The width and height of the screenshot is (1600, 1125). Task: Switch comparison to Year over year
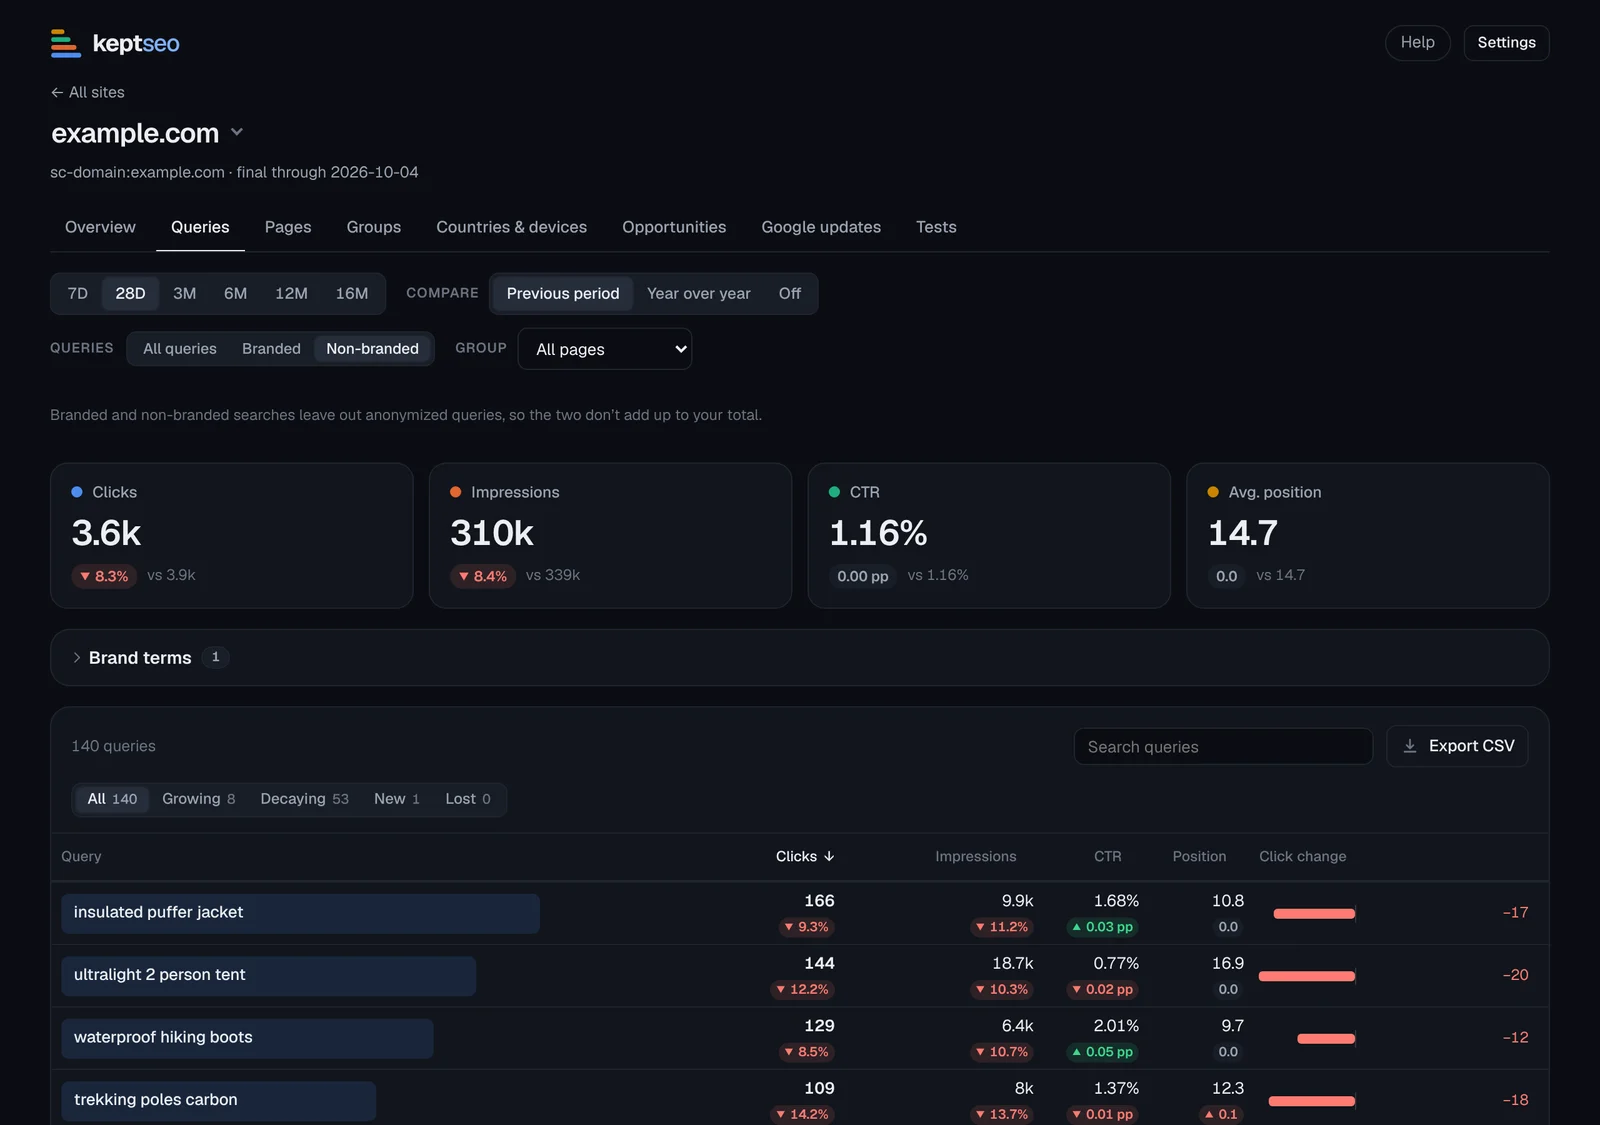698,293
